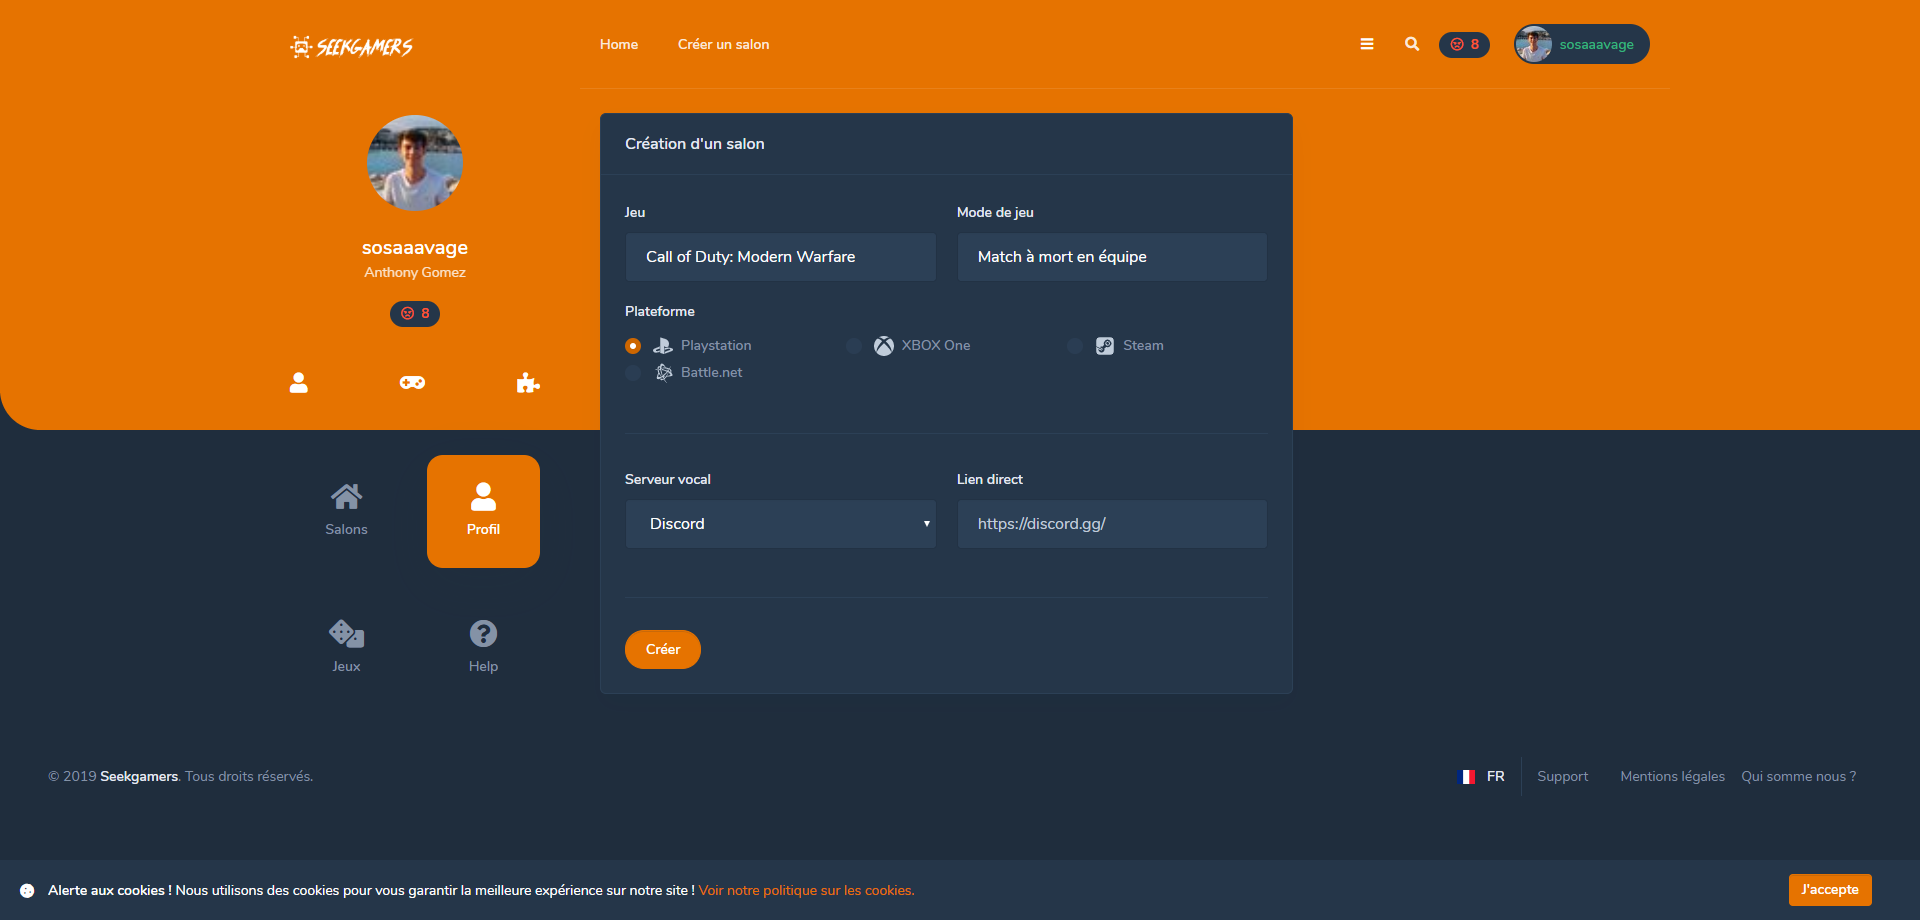Click the header notification badge showing 8
The height and width of the screenshot is (920, 1920).
[1464, 45]
